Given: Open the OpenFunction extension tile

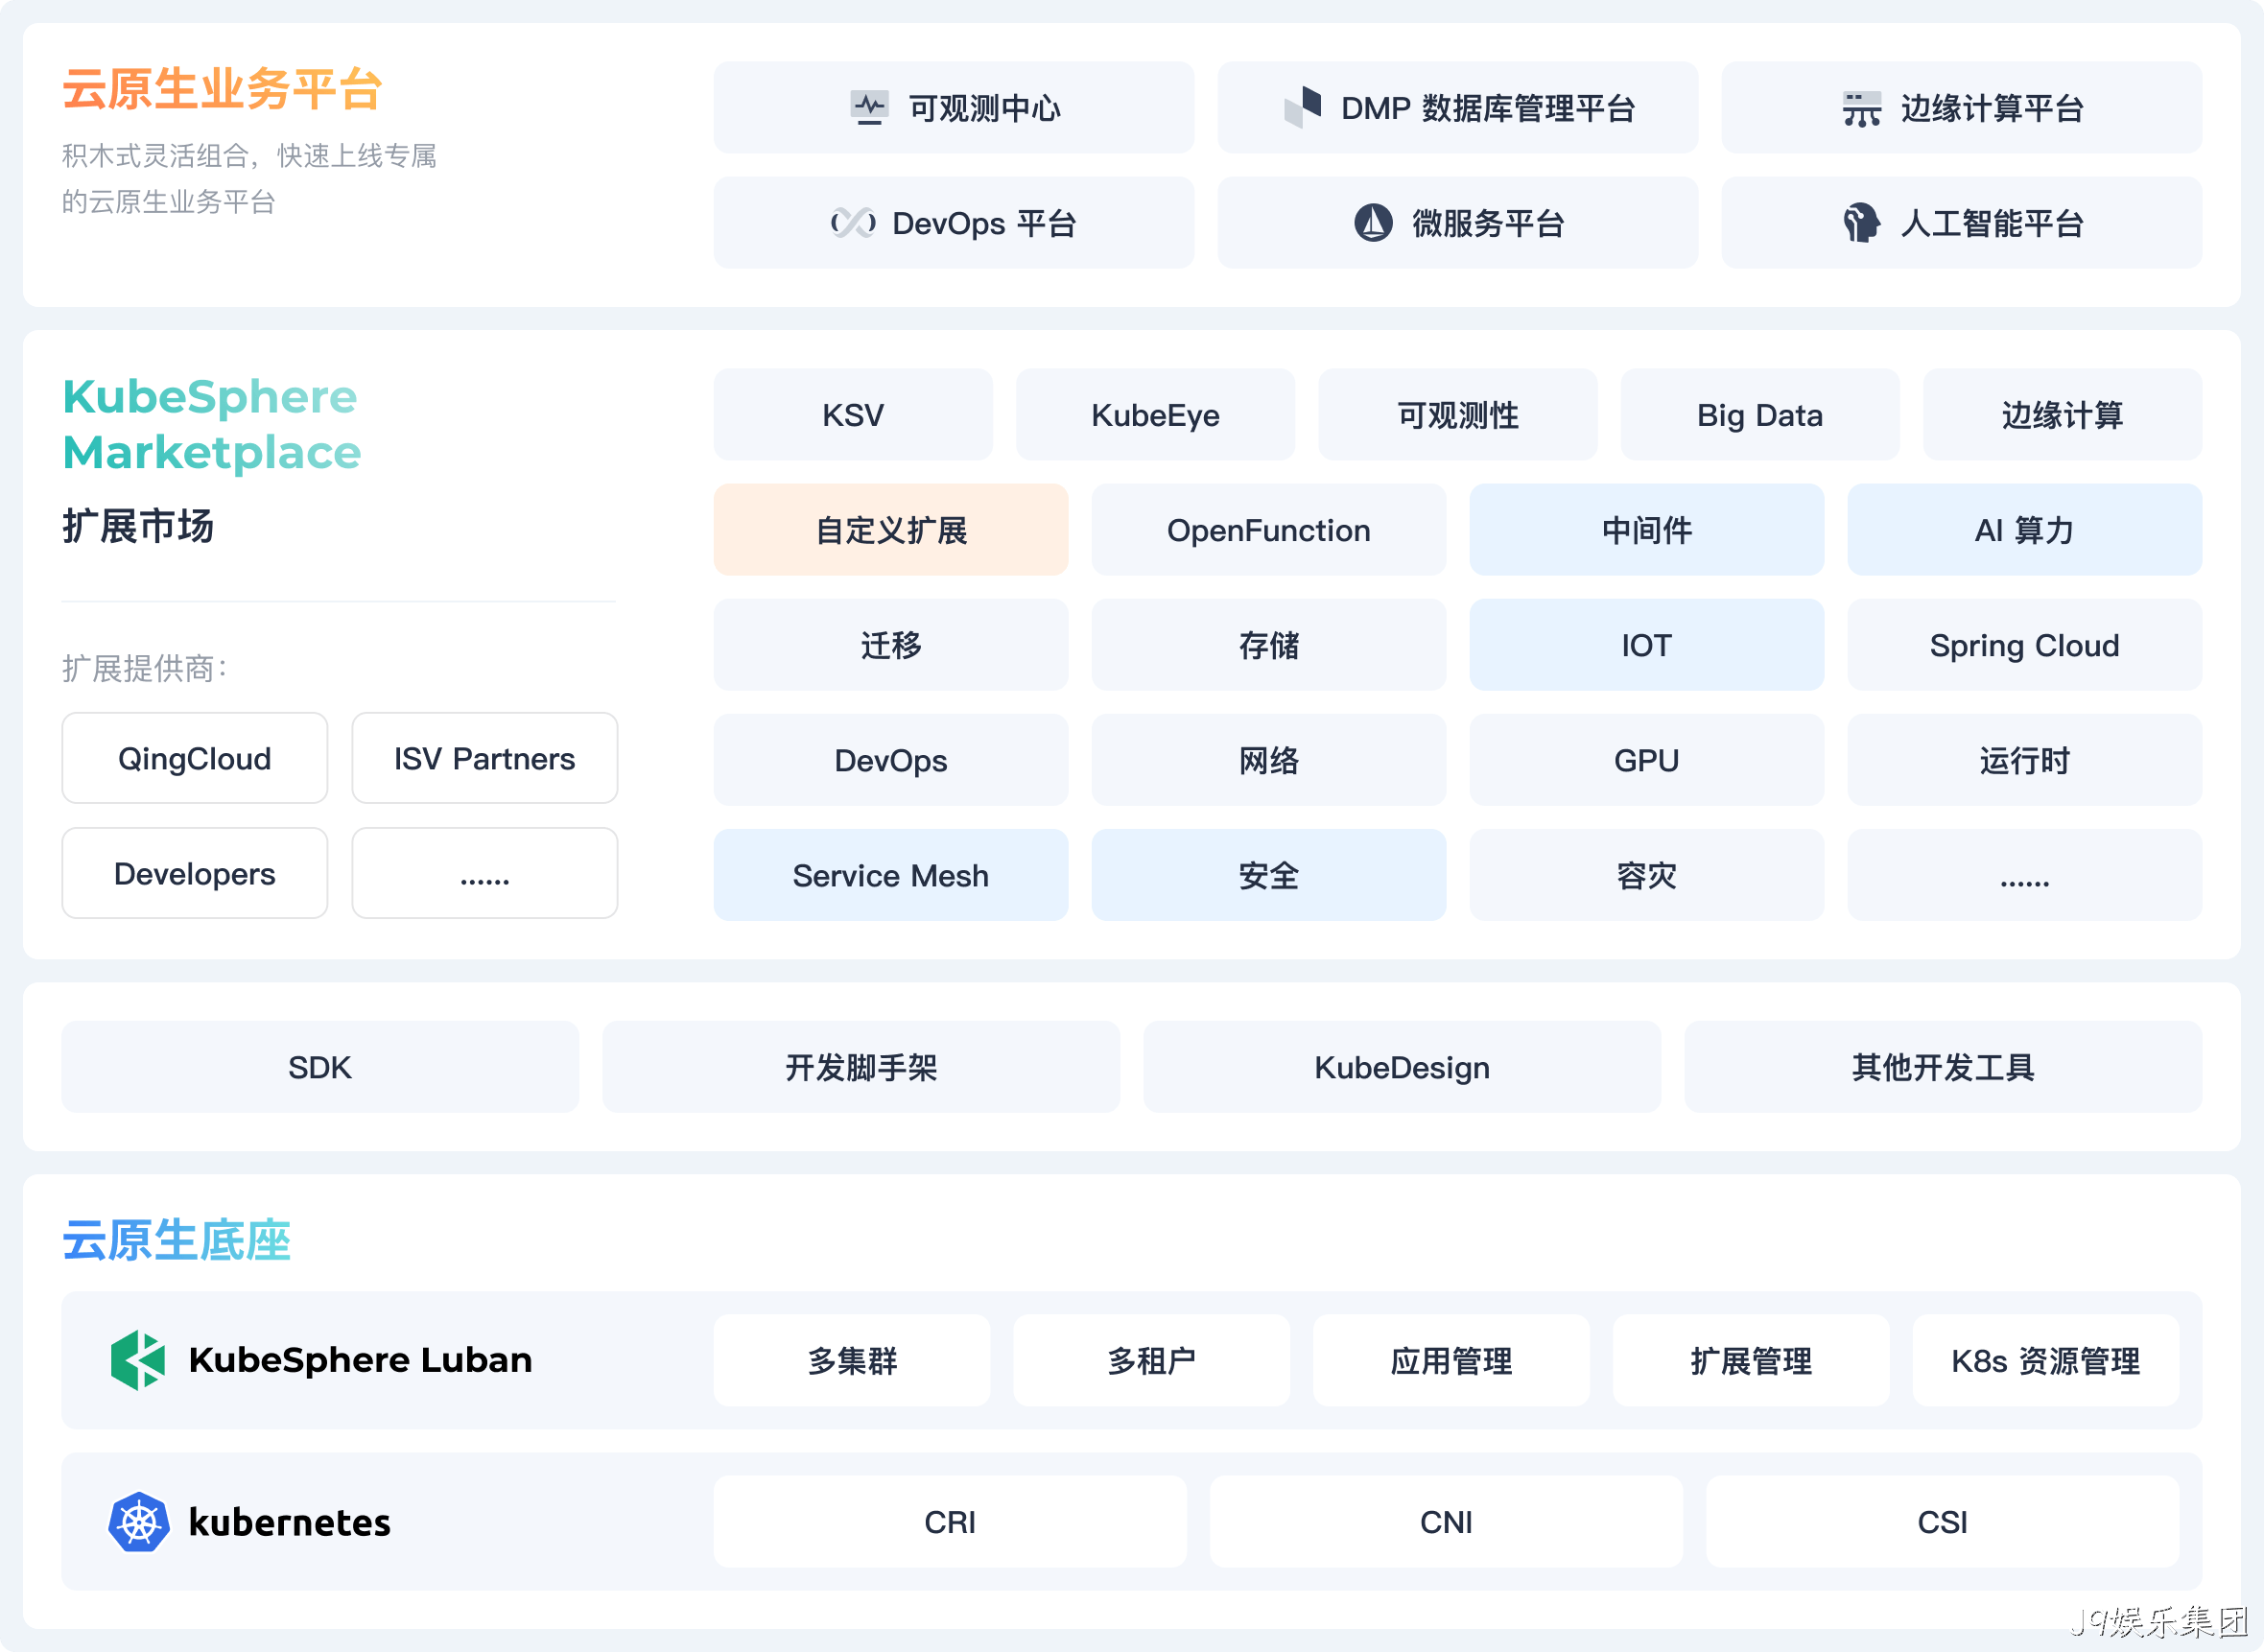Looking at the screenshot, I should pyautogui.click(x=1269, y=530).
